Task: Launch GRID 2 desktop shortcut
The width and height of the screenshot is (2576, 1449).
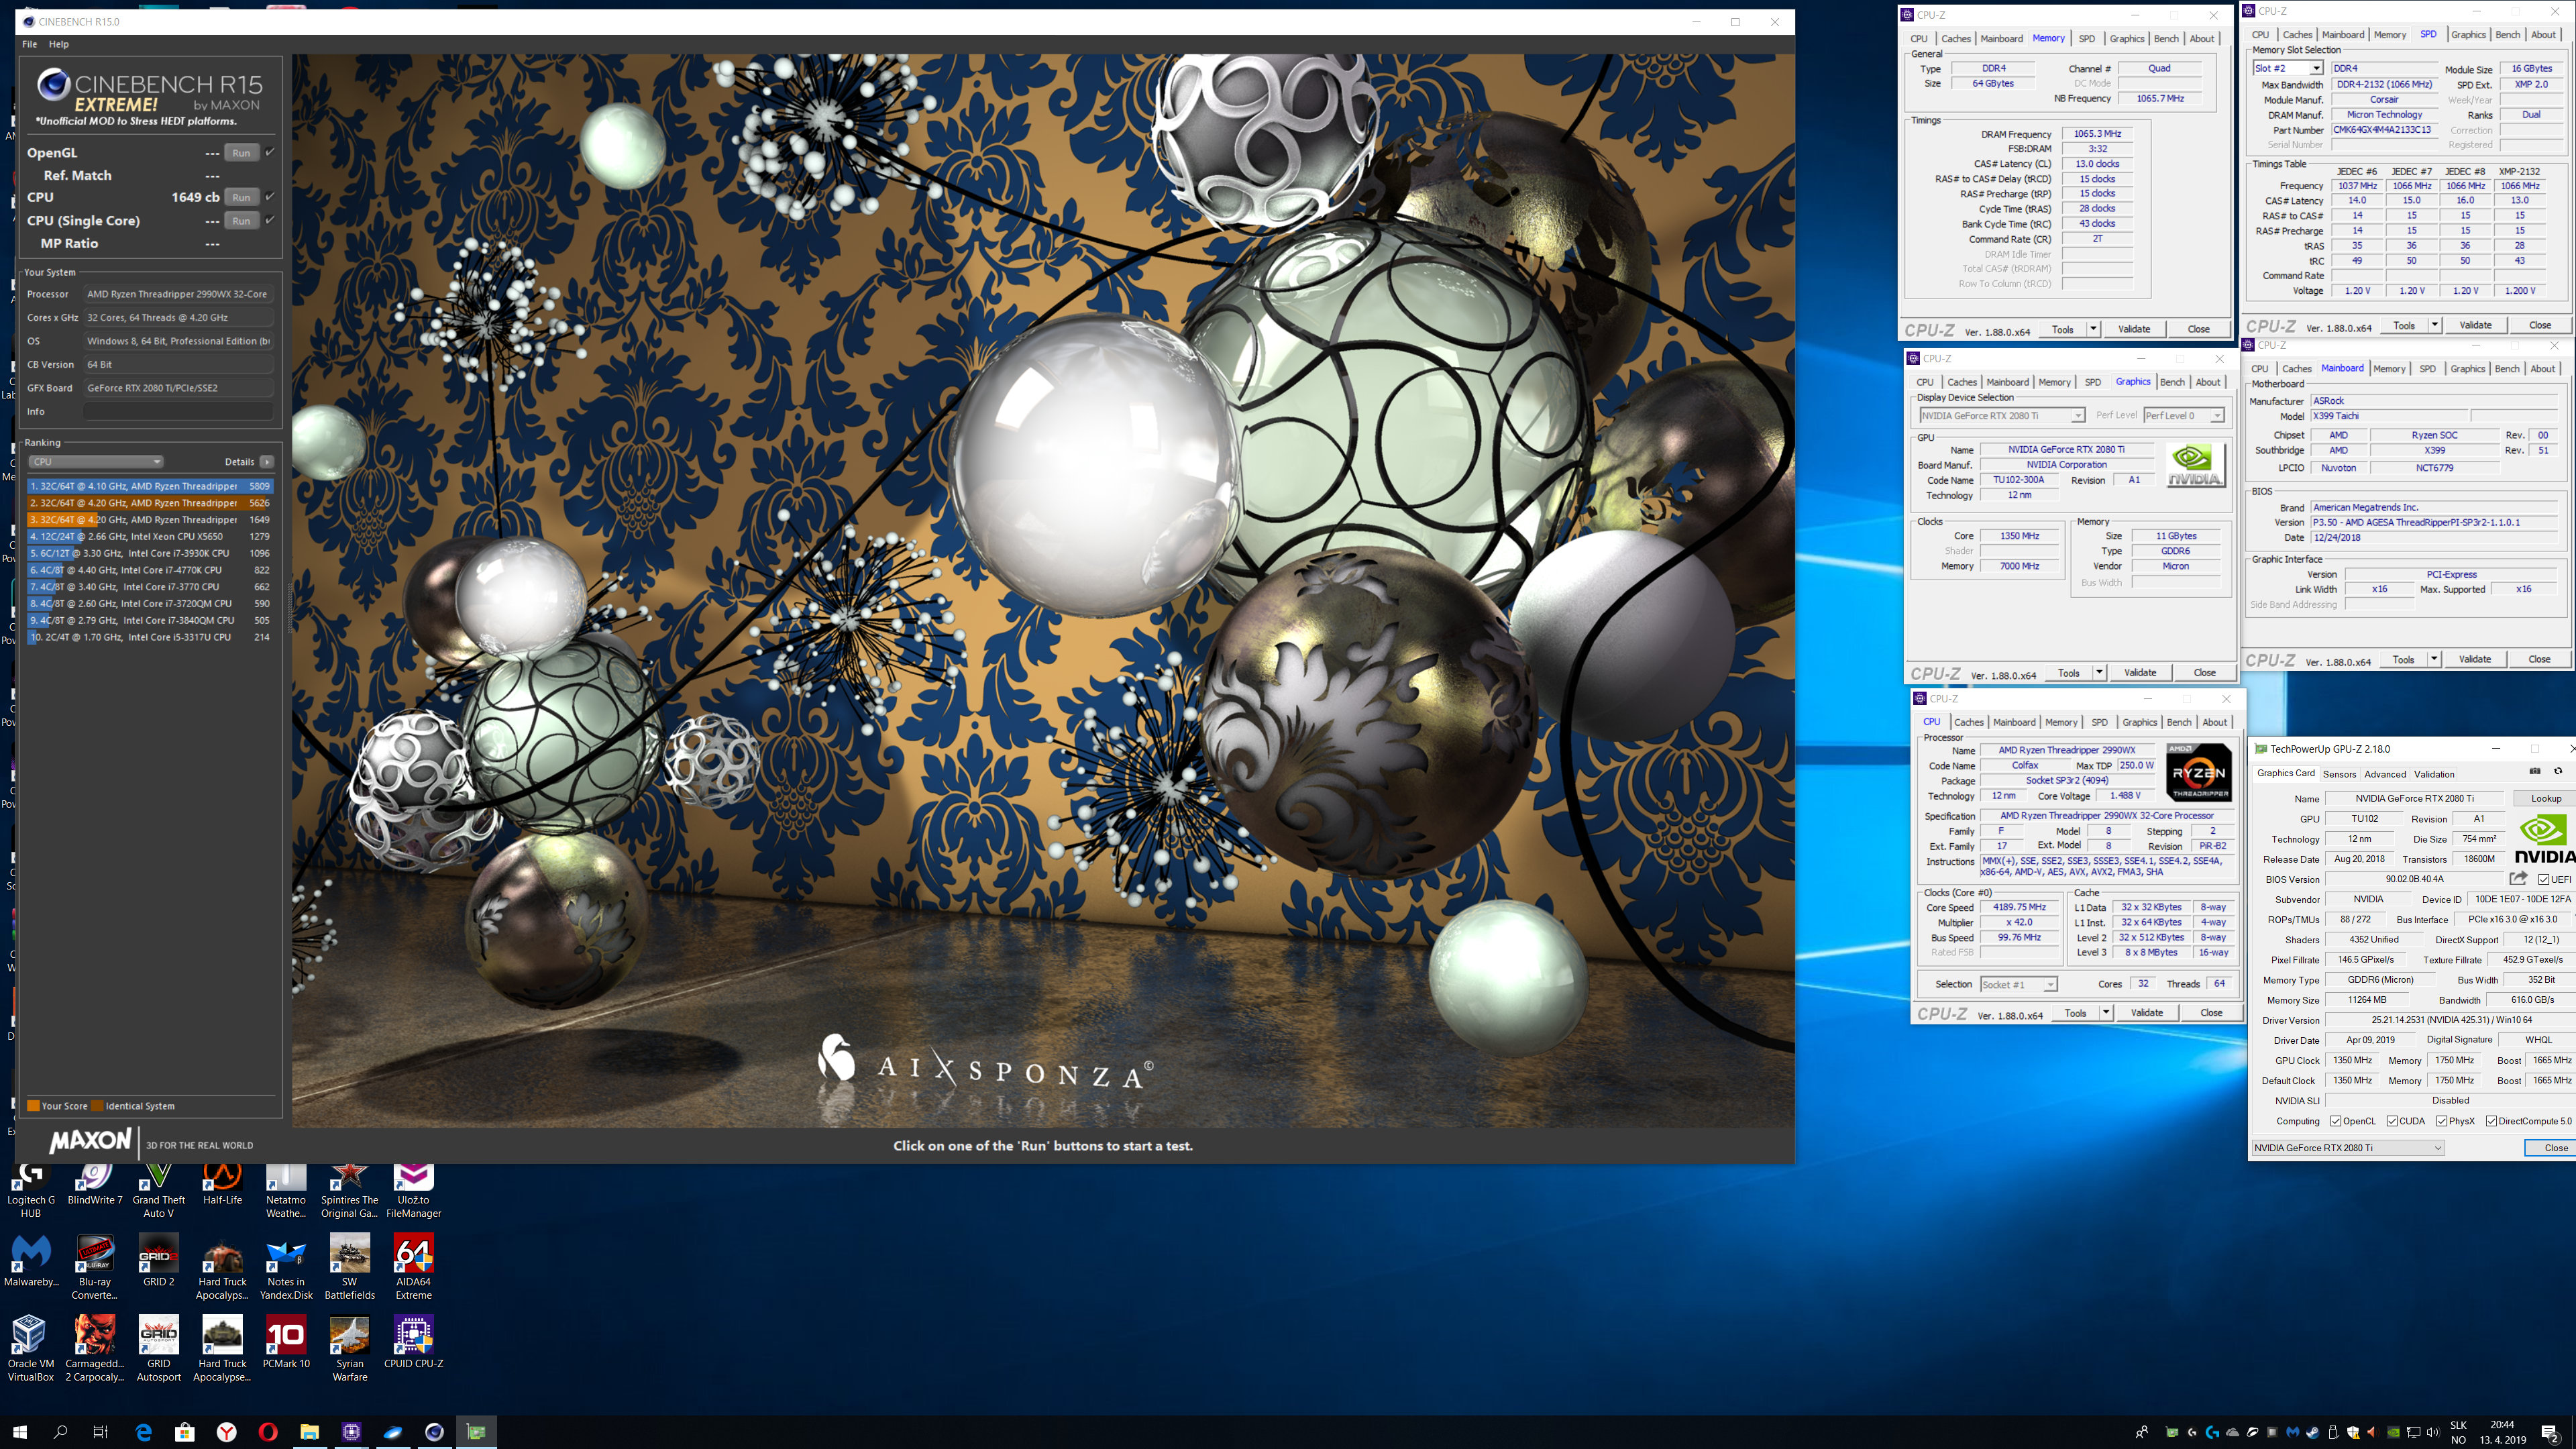Action: click(159, 1260)
